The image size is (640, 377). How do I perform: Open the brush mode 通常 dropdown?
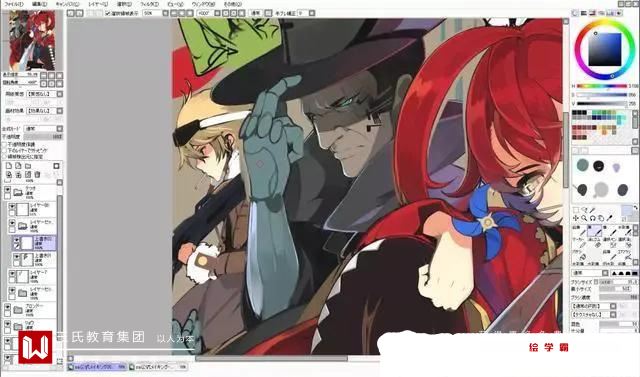[590, 273]
